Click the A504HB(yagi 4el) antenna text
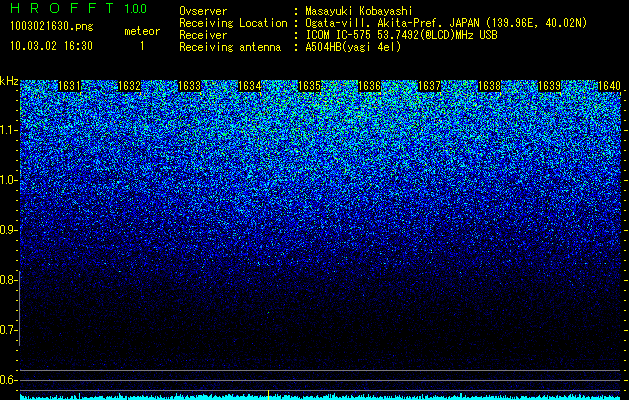The width and height of the screenshot is (629, 400). tap(353, 47)
